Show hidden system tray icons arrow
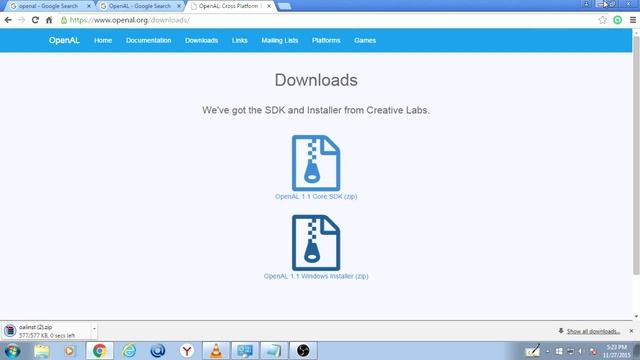This screenshot has width=640, height=360. [x=548, y=351]
